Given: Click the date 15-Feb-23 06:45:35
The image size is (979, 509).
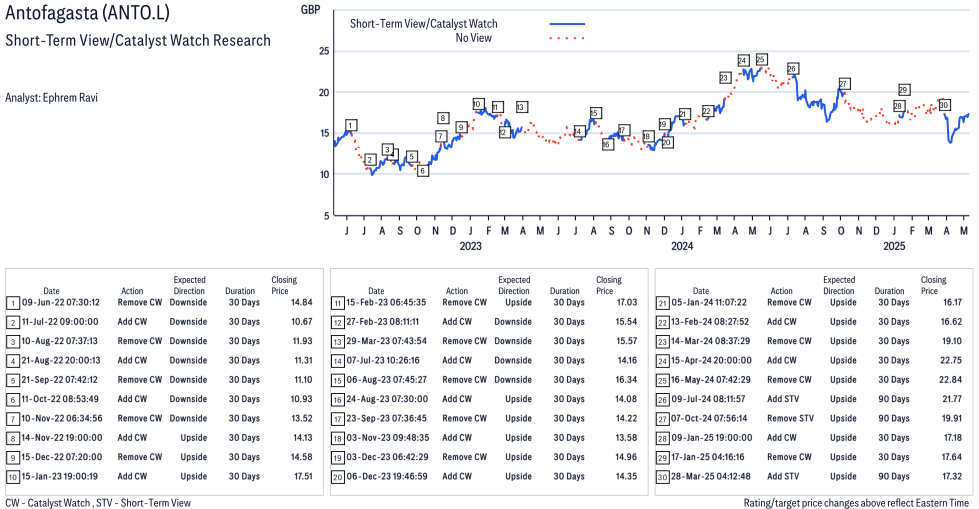Looking at the screenshot, I should (x=386, y=302).
